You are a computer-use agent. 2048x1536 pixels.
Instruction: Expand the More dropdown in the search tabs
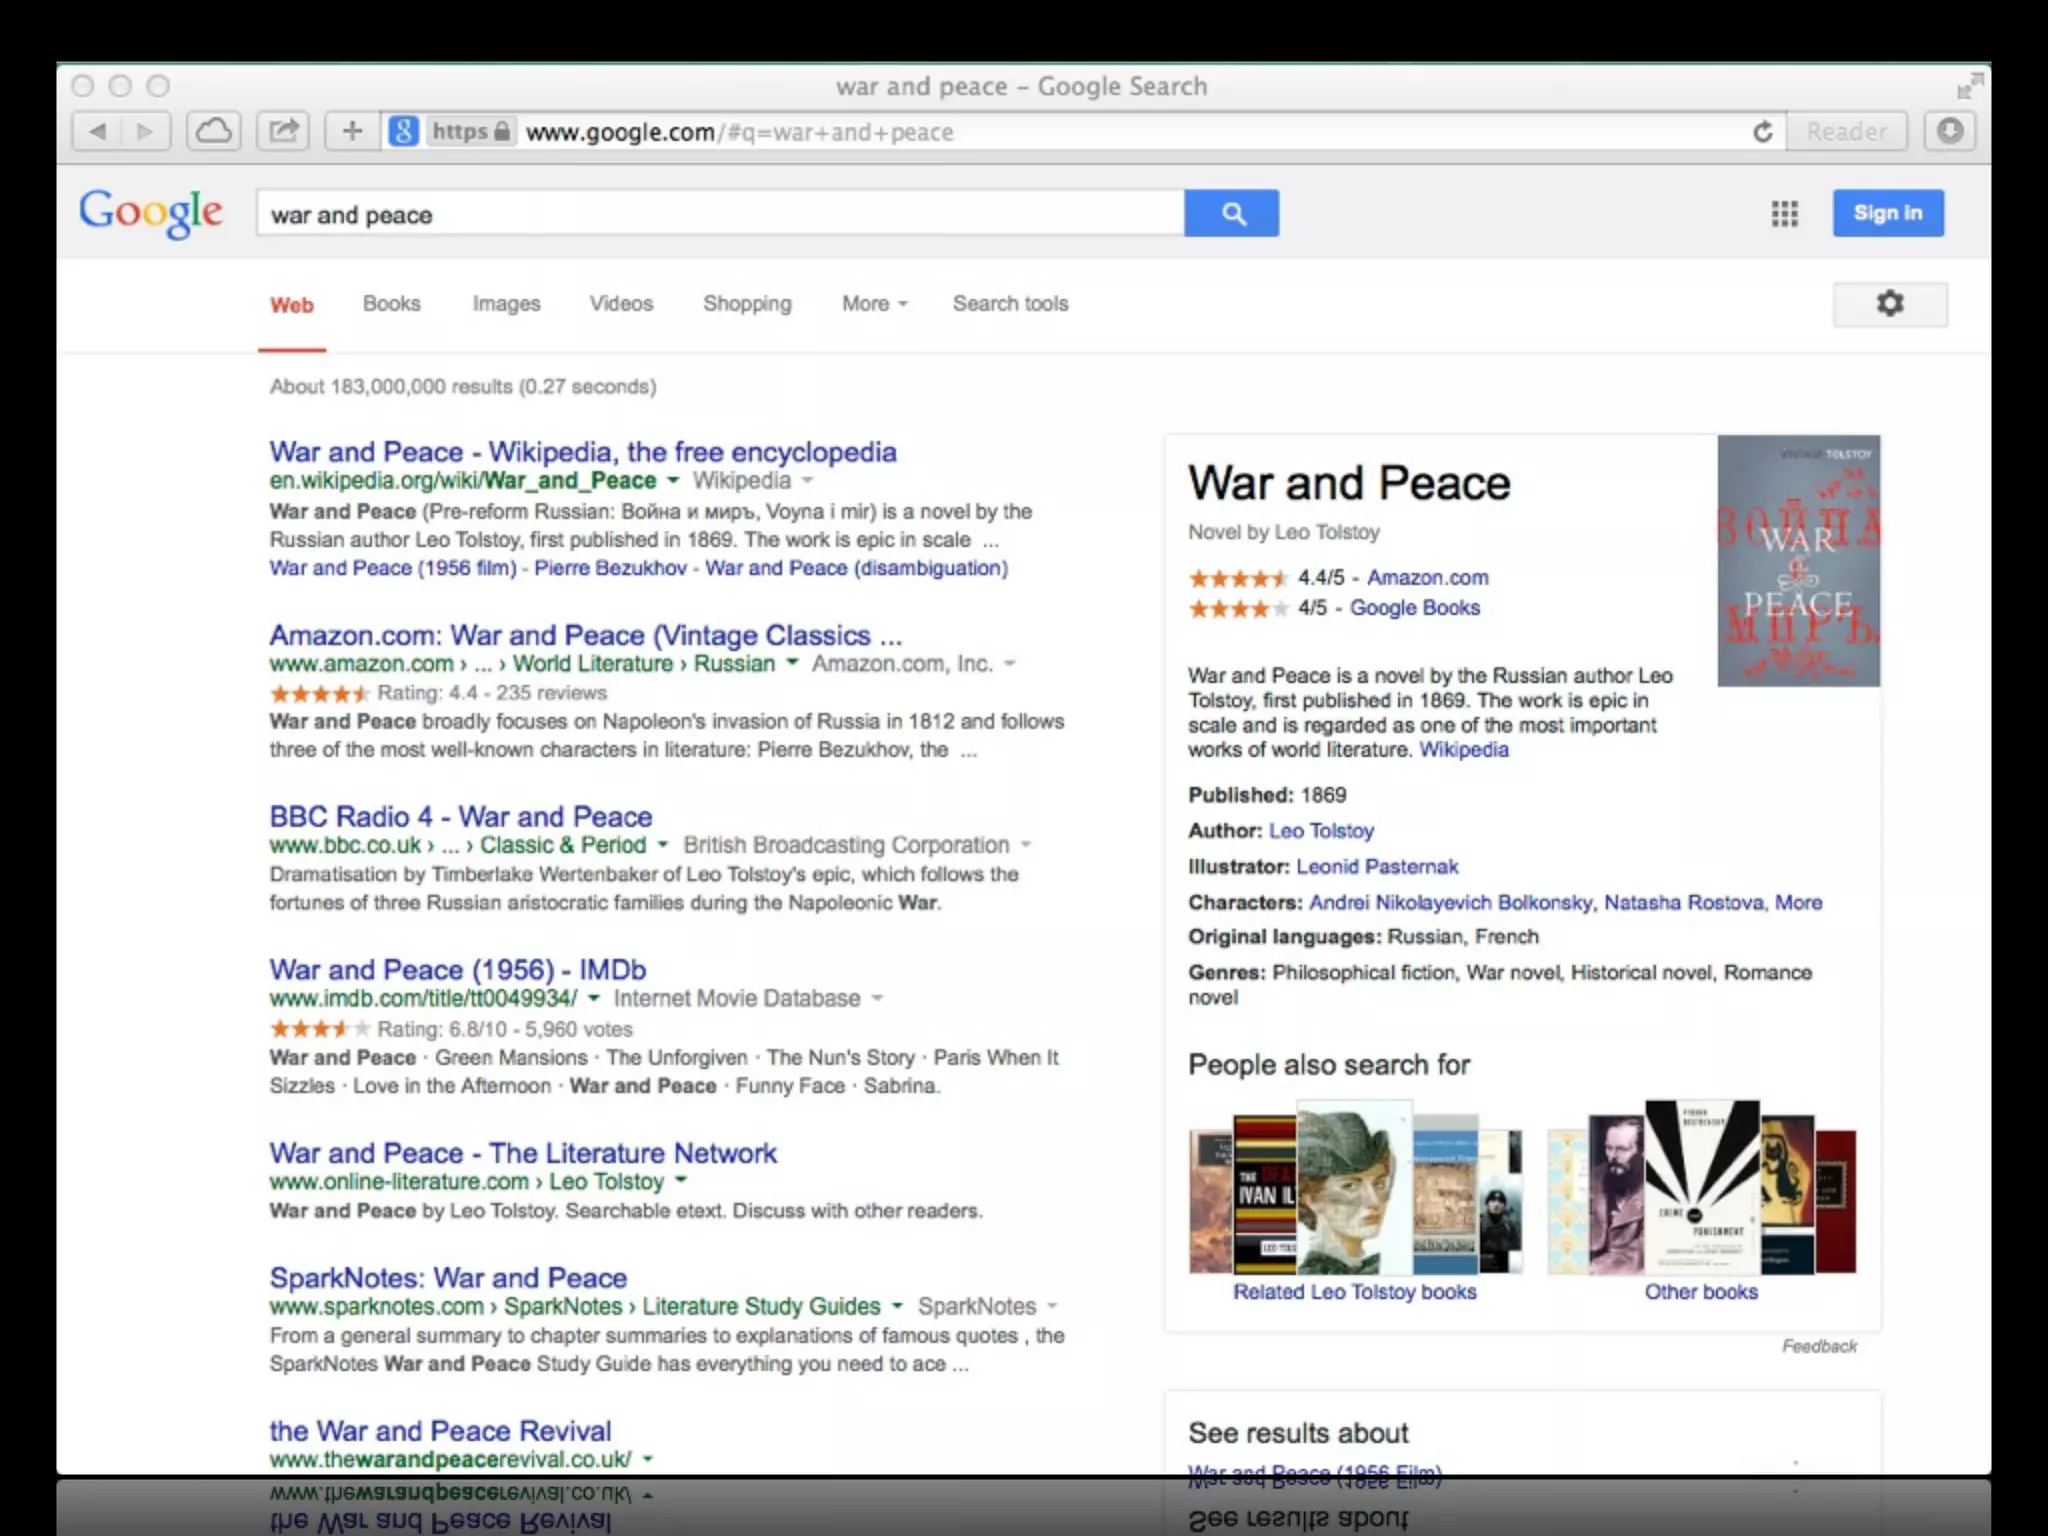(x=874, y=304)
